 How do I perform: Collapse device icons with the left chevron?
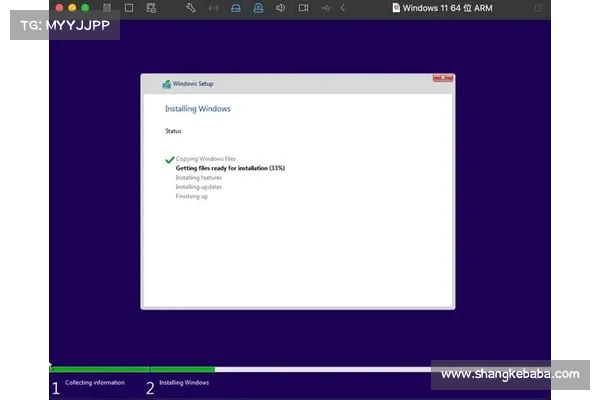[343, 8]
